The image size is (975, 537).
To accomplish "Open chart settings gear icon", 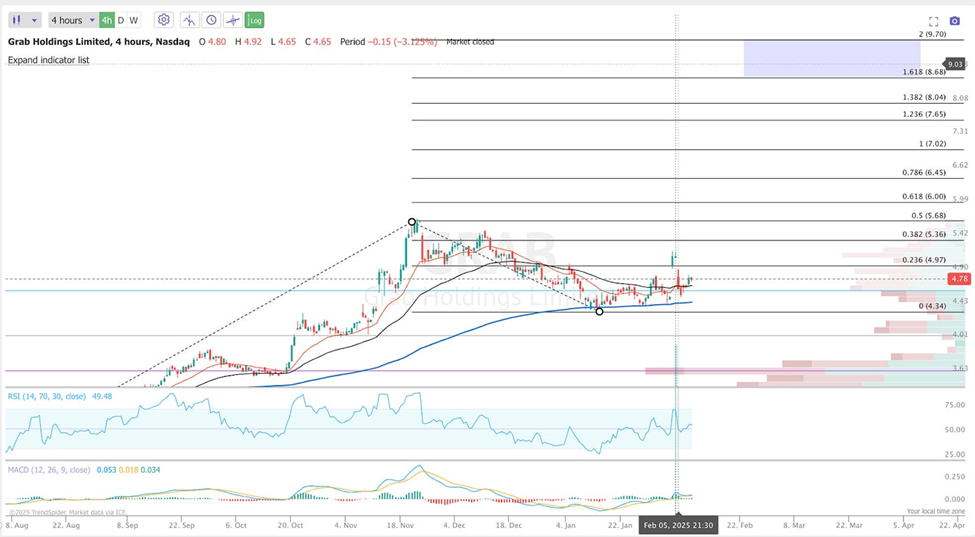I will click(164, 20).
